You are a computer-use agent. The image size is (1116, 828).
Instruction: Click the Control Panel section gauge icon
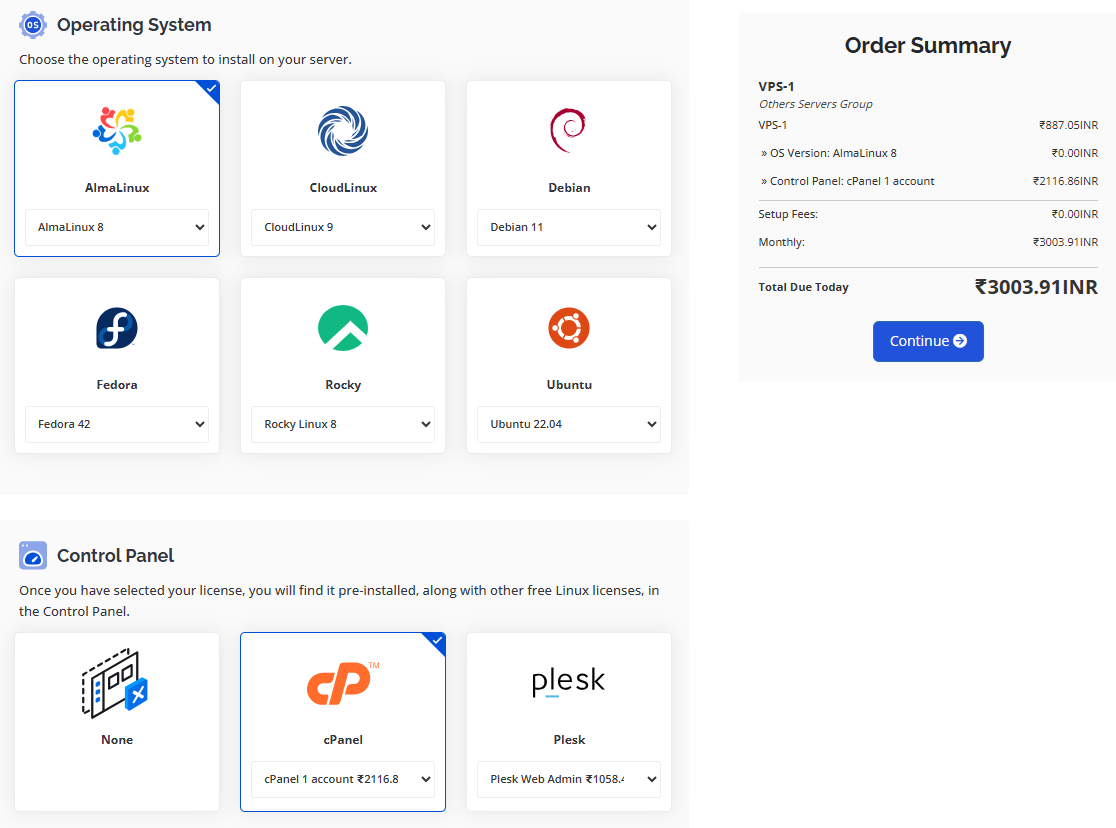33,555
